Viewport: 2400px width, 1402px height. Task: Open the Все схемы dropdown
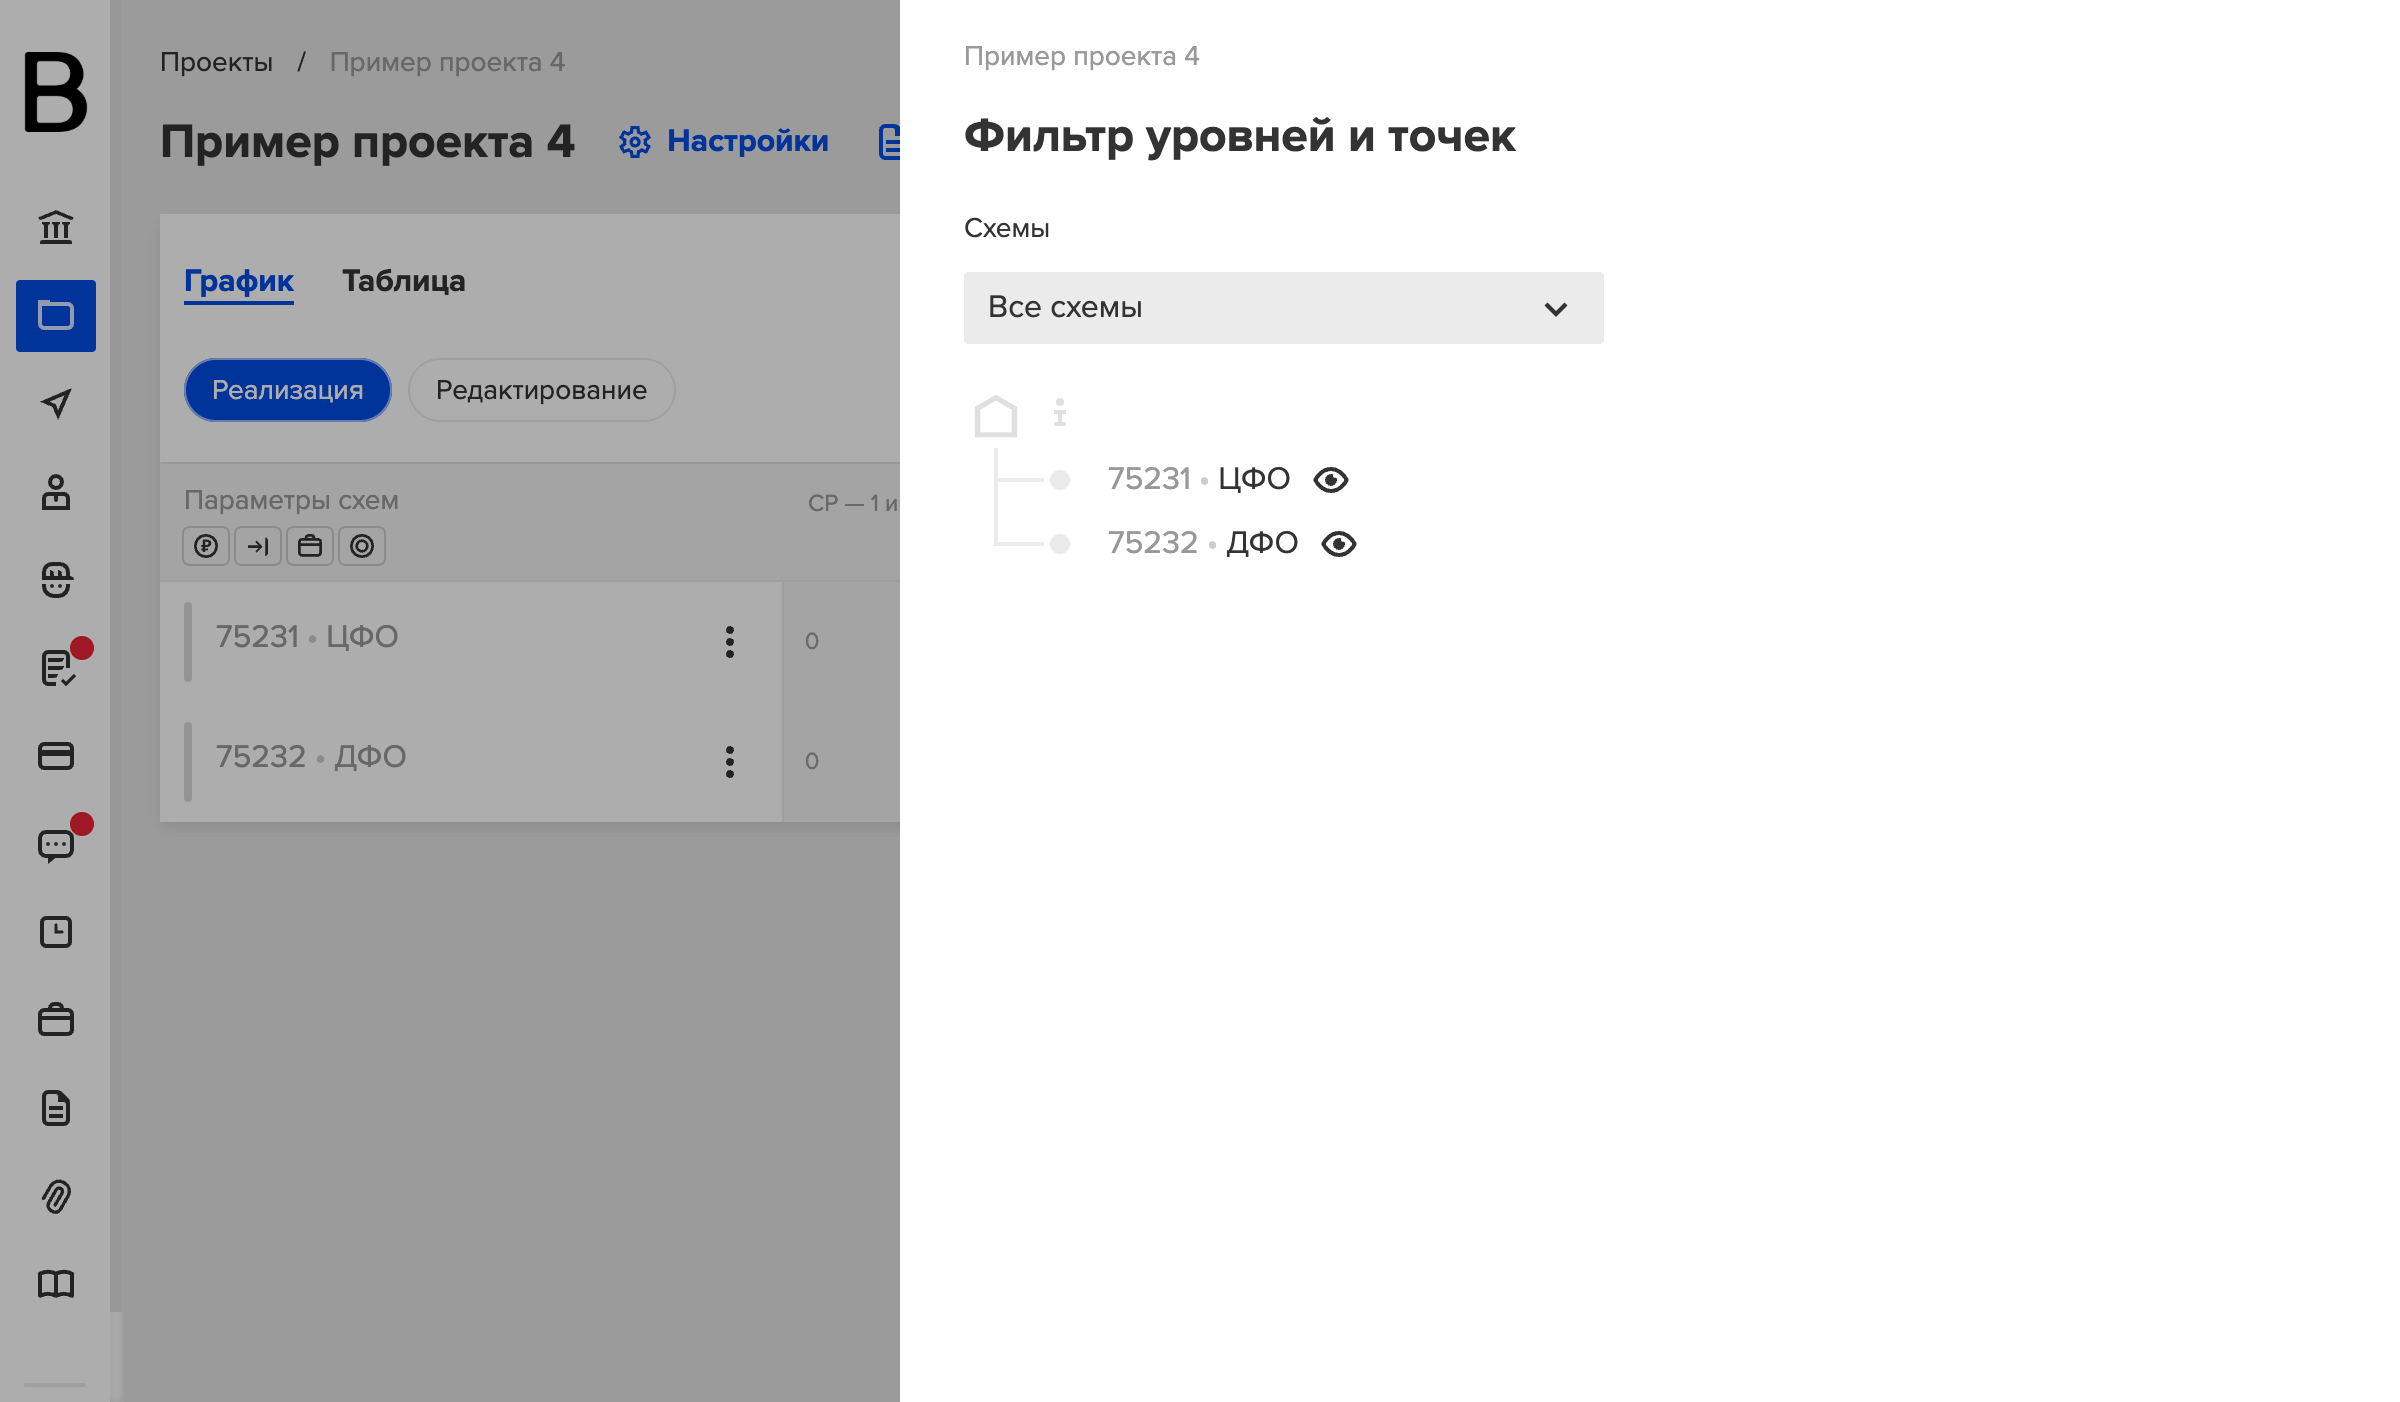1284,308
